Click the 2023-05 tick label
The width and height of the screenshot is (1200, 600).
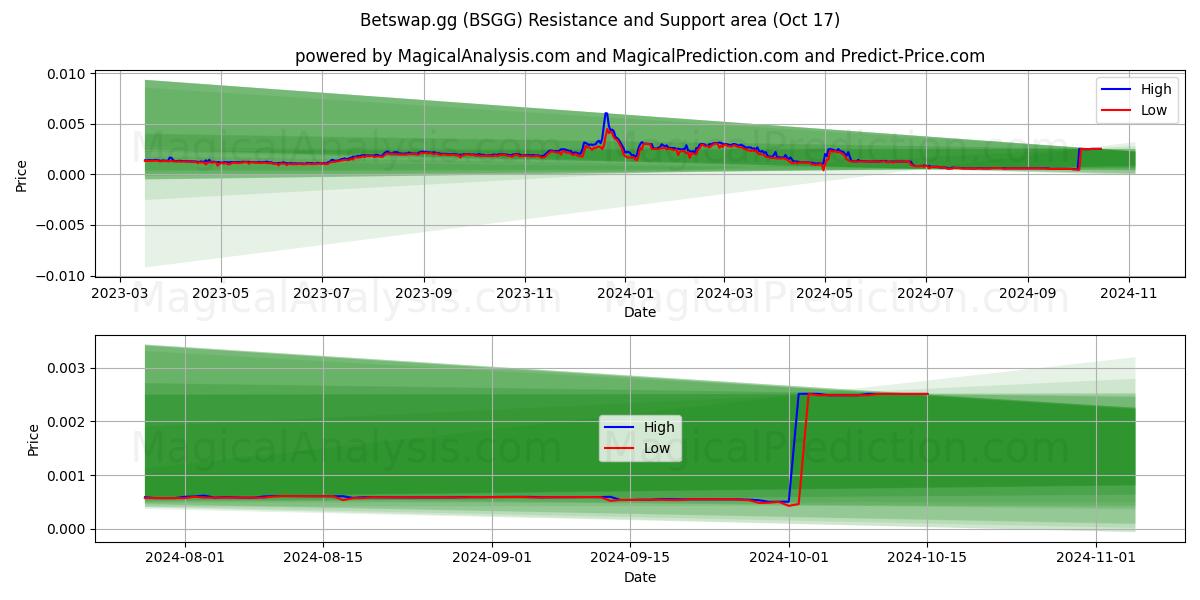[220, 294]
